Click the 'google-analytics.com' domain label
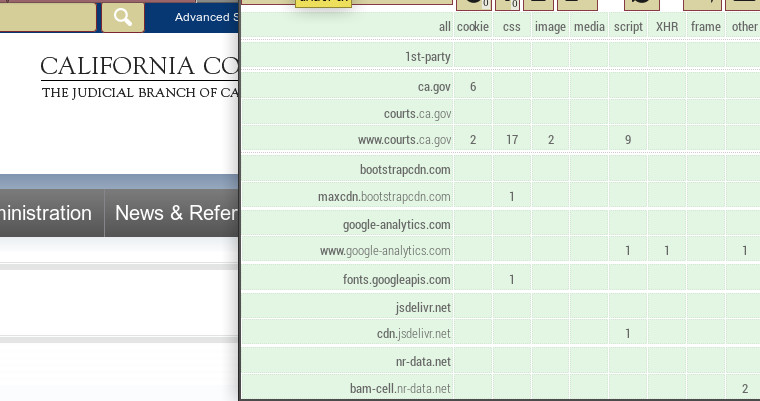Image resolution: width=760 pixels, height=401 pixels. [x=347, y=225]
